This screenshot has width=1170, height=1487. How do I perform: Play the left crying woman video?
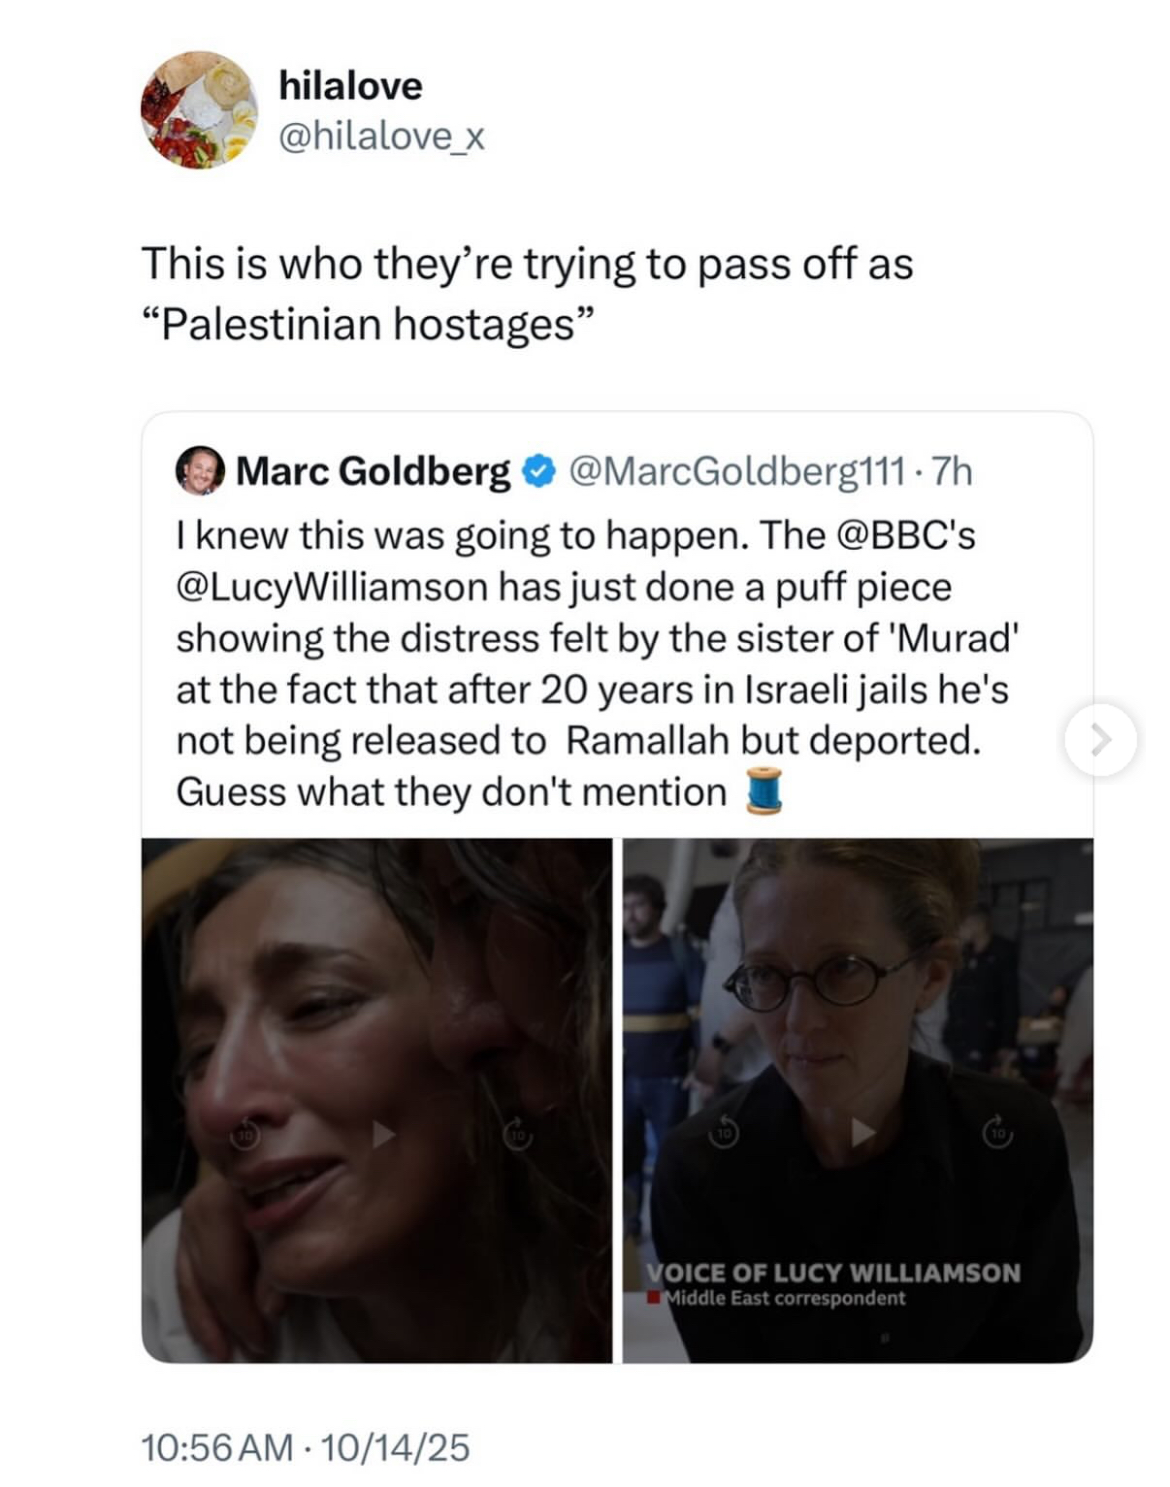coord(383,1134)
